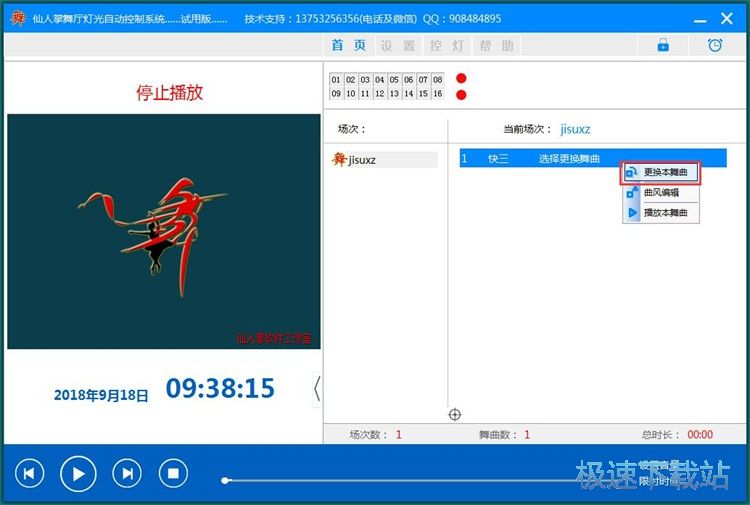Click the current session name jisuxz link

[575, 129]
